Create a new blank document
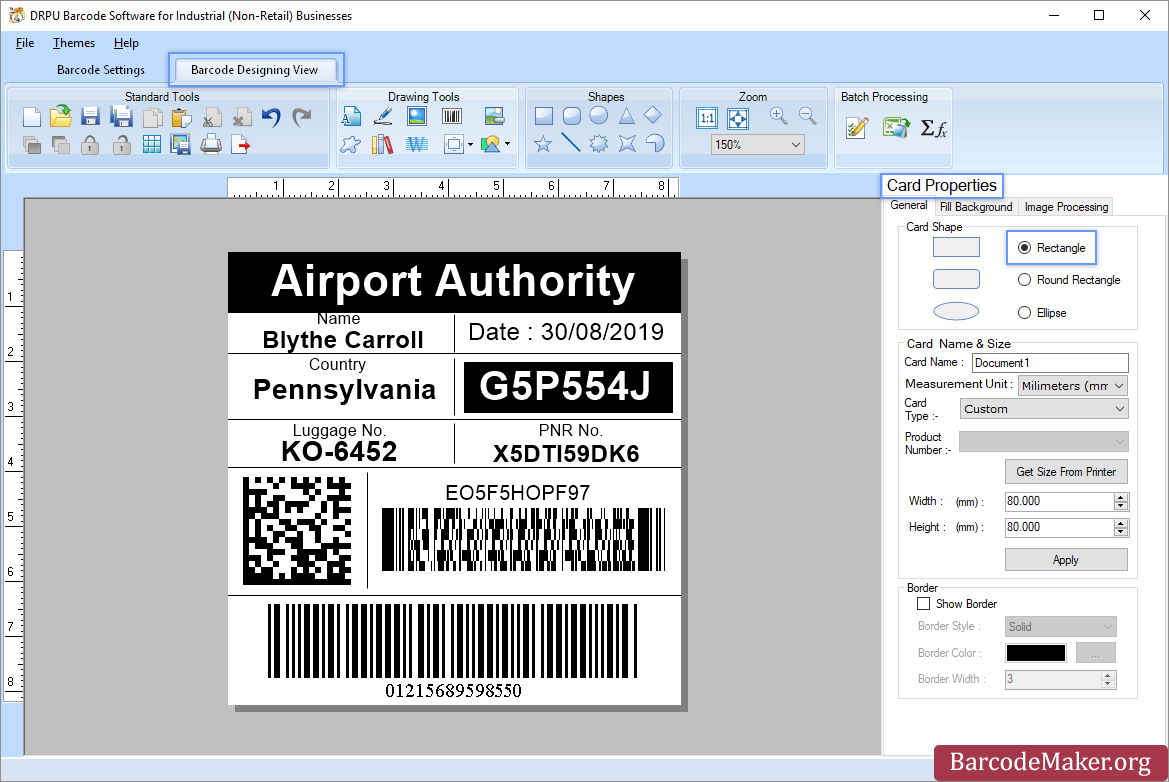1169x782 pixels. tap(31, 117)
